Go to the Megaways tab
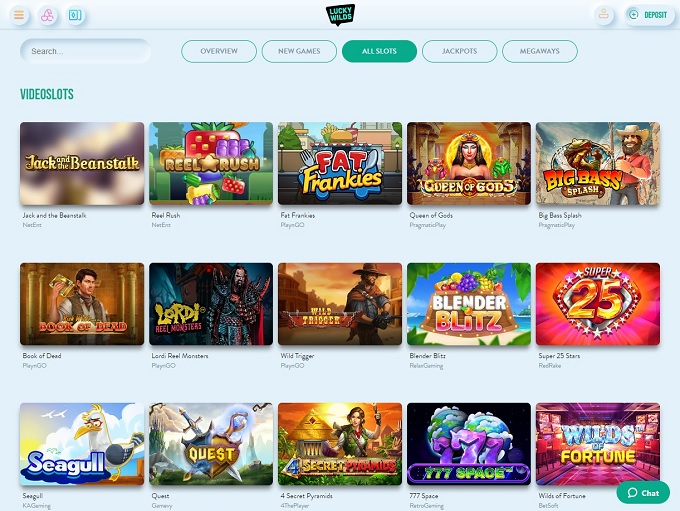680x511 pixels. click(x=540, y=51)
